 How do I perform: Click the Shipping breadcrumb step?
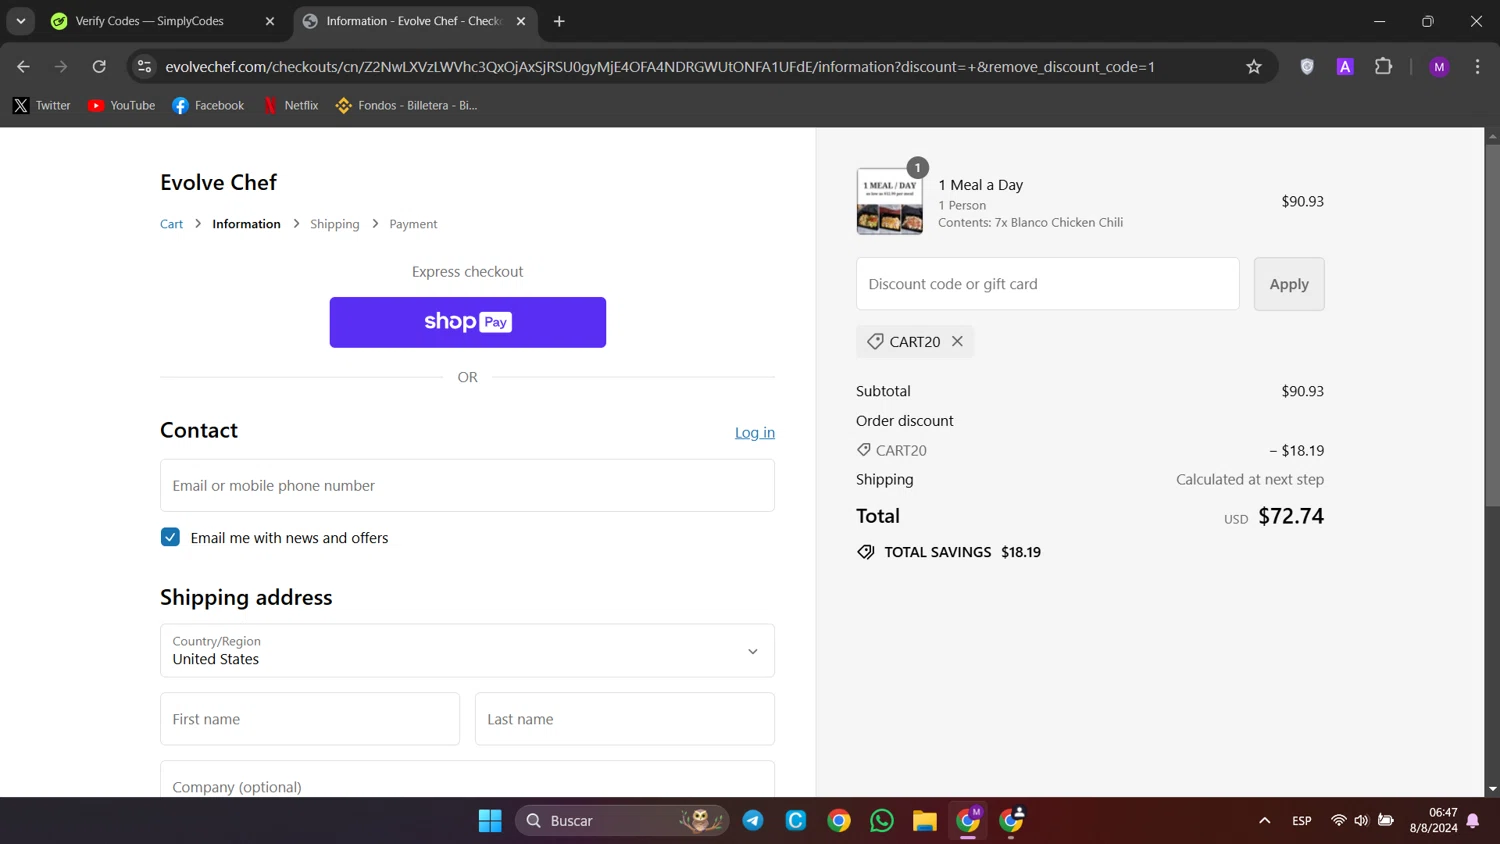[x=334, y=224]
